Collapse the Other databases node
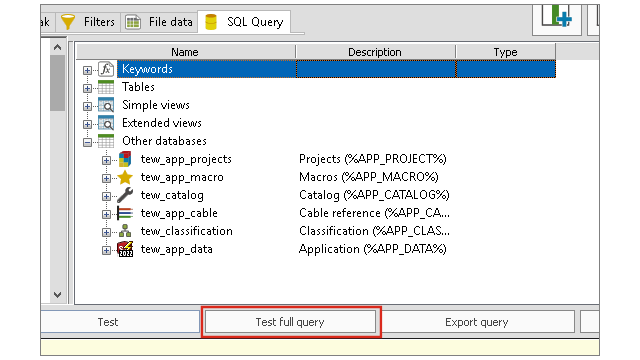This screenshot has width=640, height=360. [87, 142]
